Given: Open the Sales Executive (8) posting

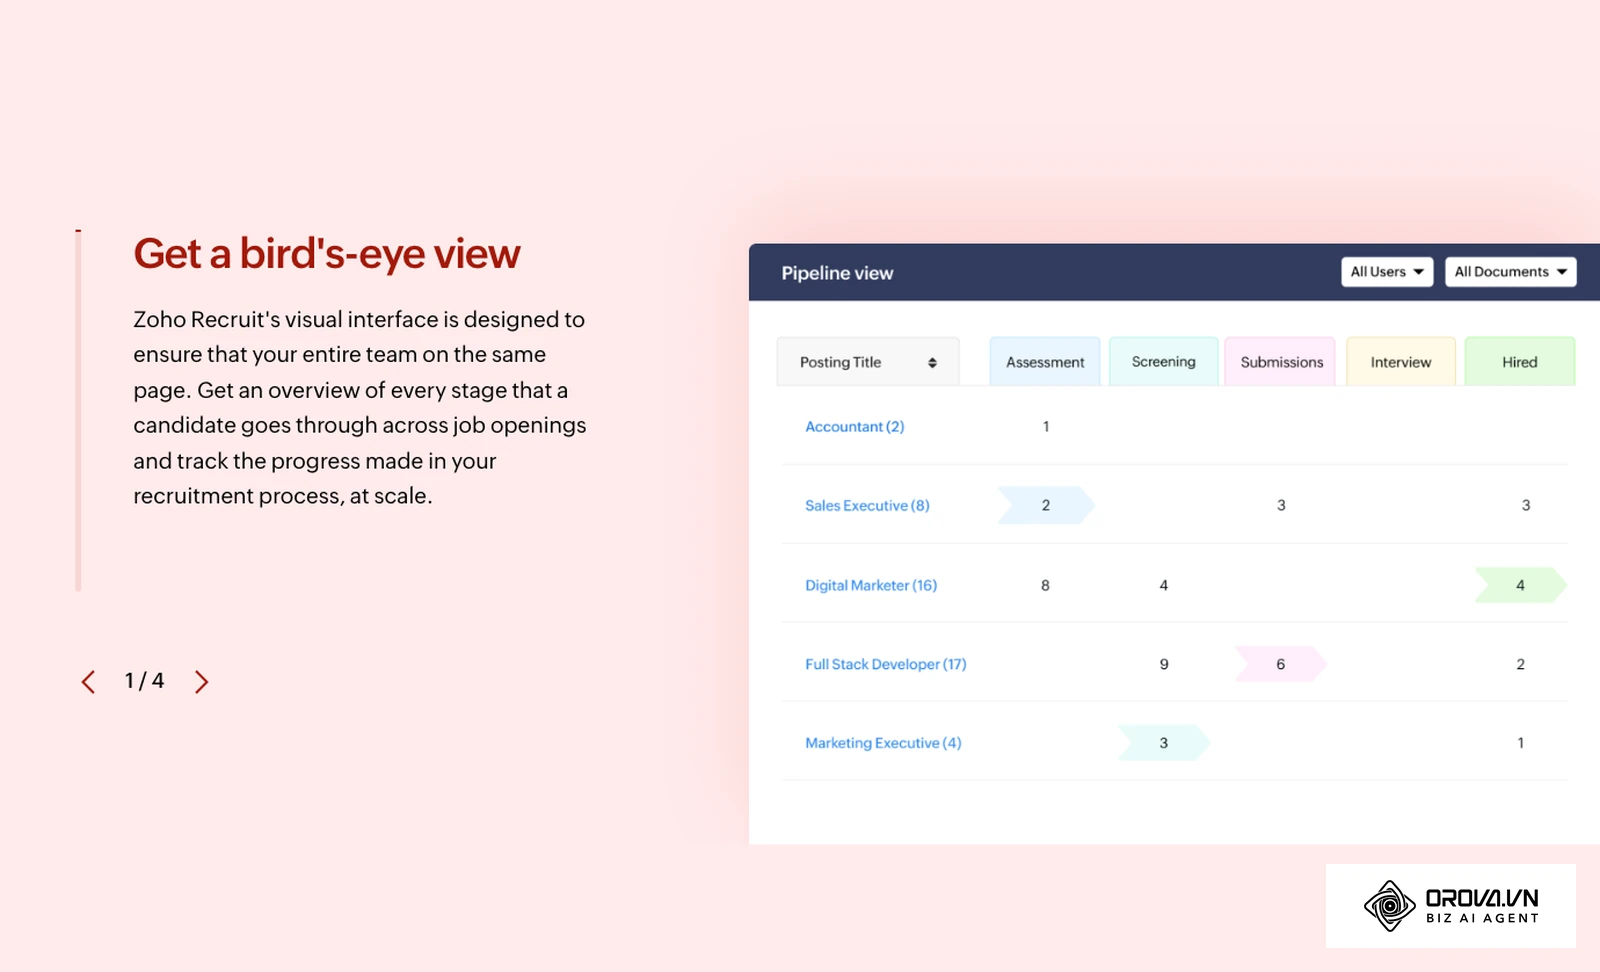Looking at the screenshot, I should (x=867, y=506).
